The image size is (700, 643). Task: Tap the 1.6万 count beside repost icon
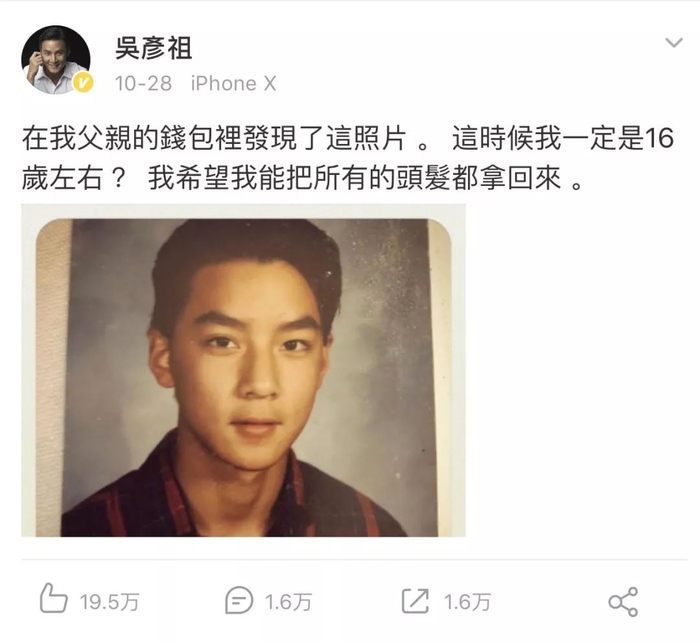[467, 602]
